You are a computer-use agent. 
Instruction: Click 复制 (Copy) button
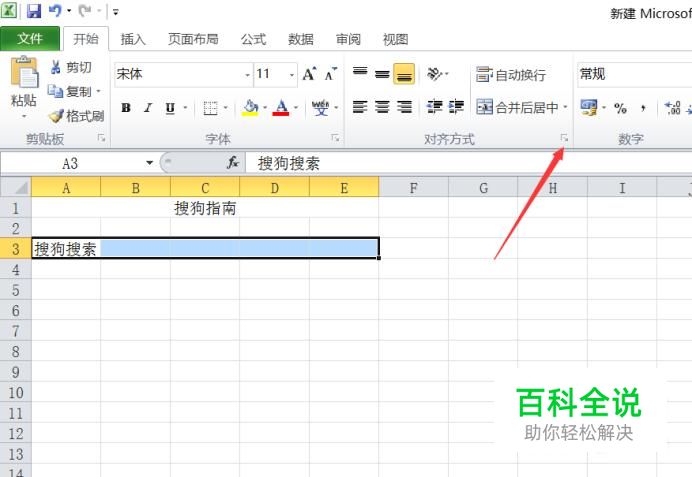click(70, 91)
